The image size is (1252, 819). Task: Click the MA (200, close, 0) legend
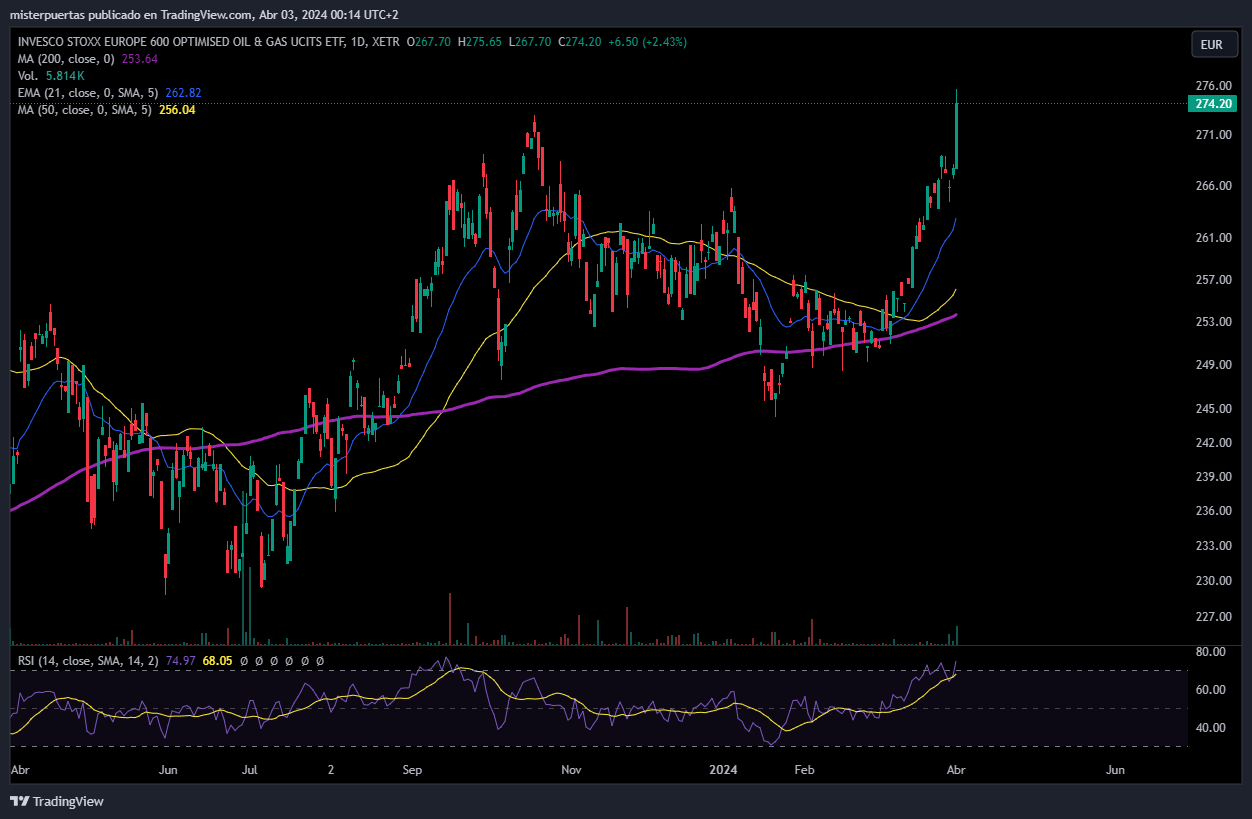[x=64, y=59]
